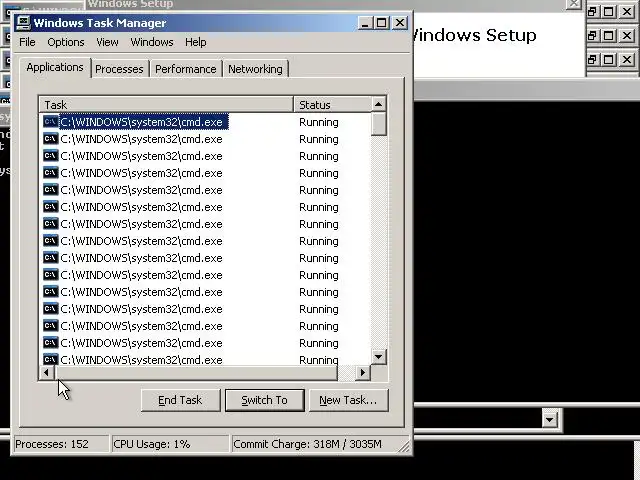Click the task list scroll-down arrow
Image resolution: width=640 pixels, height=480 pixels.
[x=378, y=357]
